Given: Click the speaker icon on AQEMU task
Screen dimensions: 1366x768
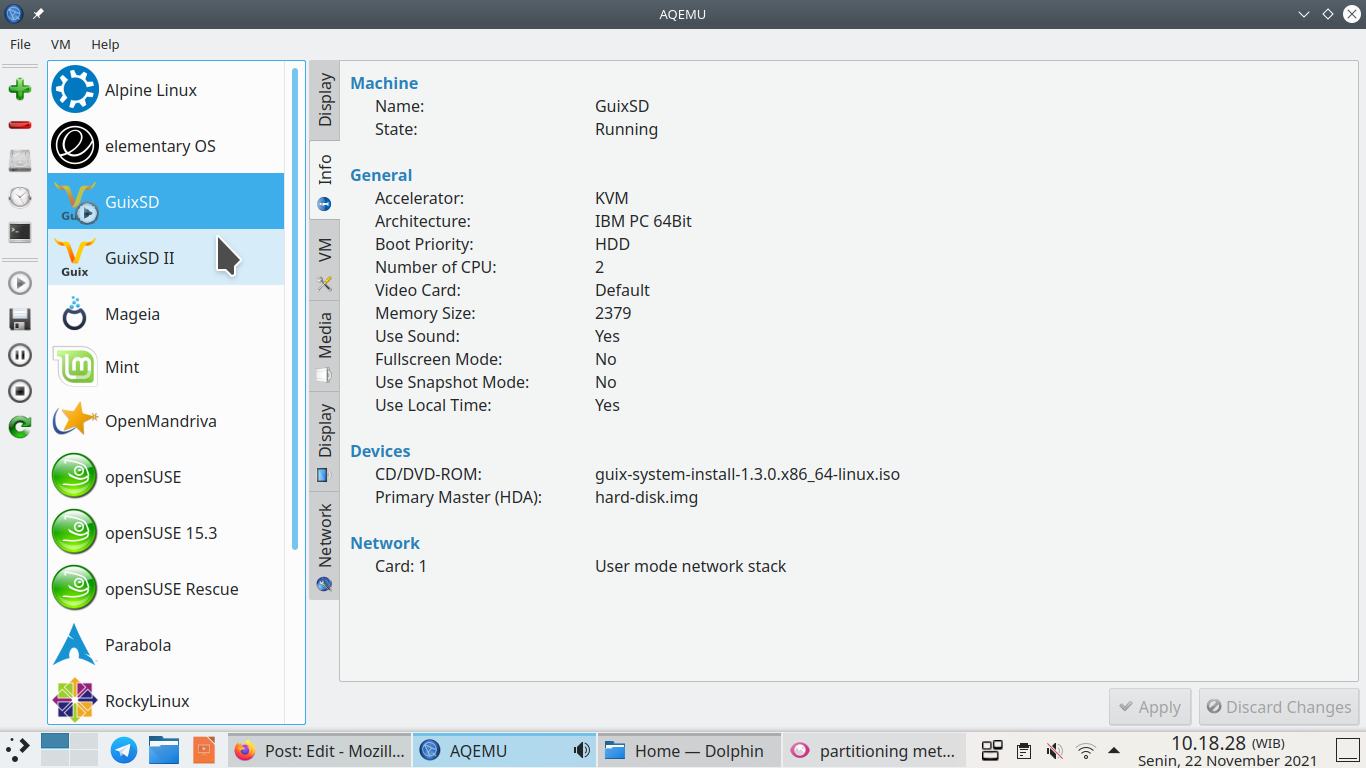Looking at the screenshot, I should click(x=580, y=750).
